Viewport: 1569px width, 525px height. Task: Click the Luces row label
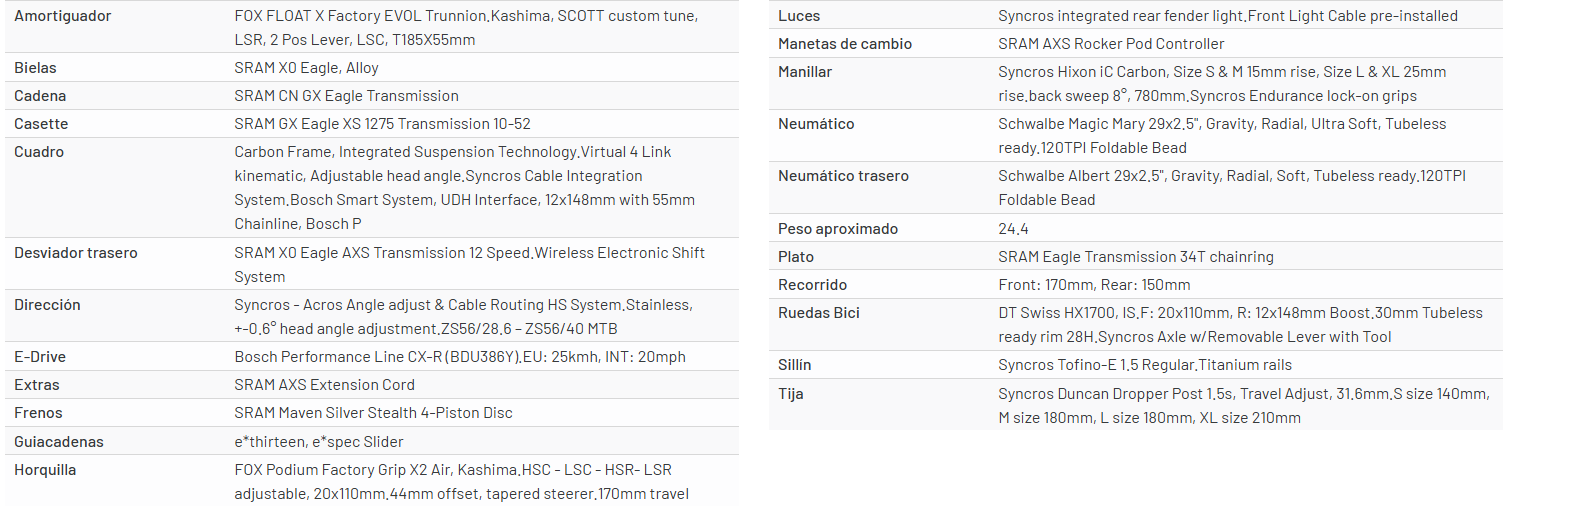(799, 16)
